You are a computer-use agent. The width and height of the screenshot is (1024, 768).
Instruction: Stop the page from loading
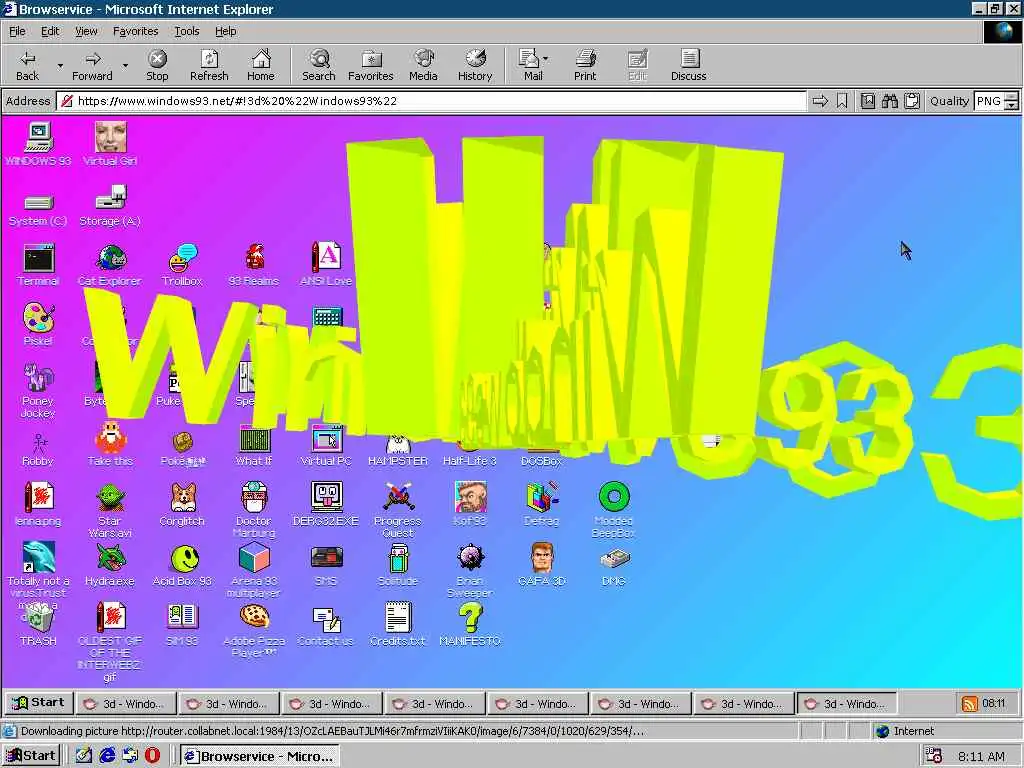(157, 65)
